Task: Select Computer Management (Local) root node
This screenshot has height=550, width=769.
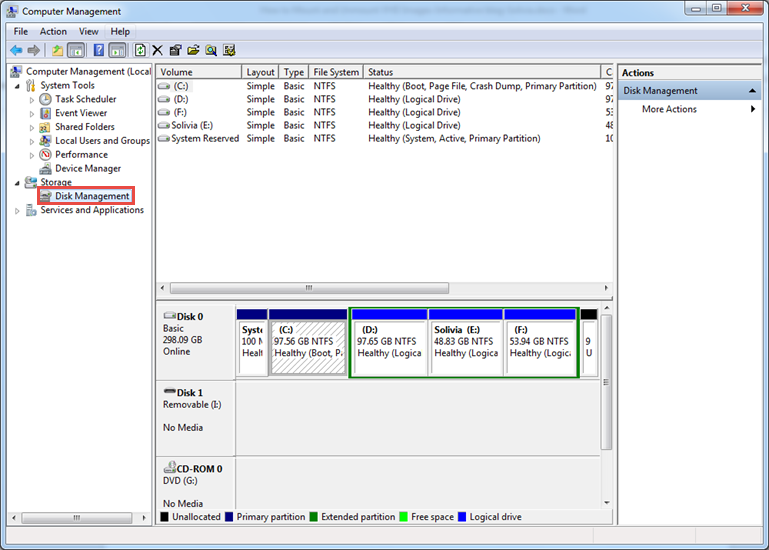Action: 88,72
